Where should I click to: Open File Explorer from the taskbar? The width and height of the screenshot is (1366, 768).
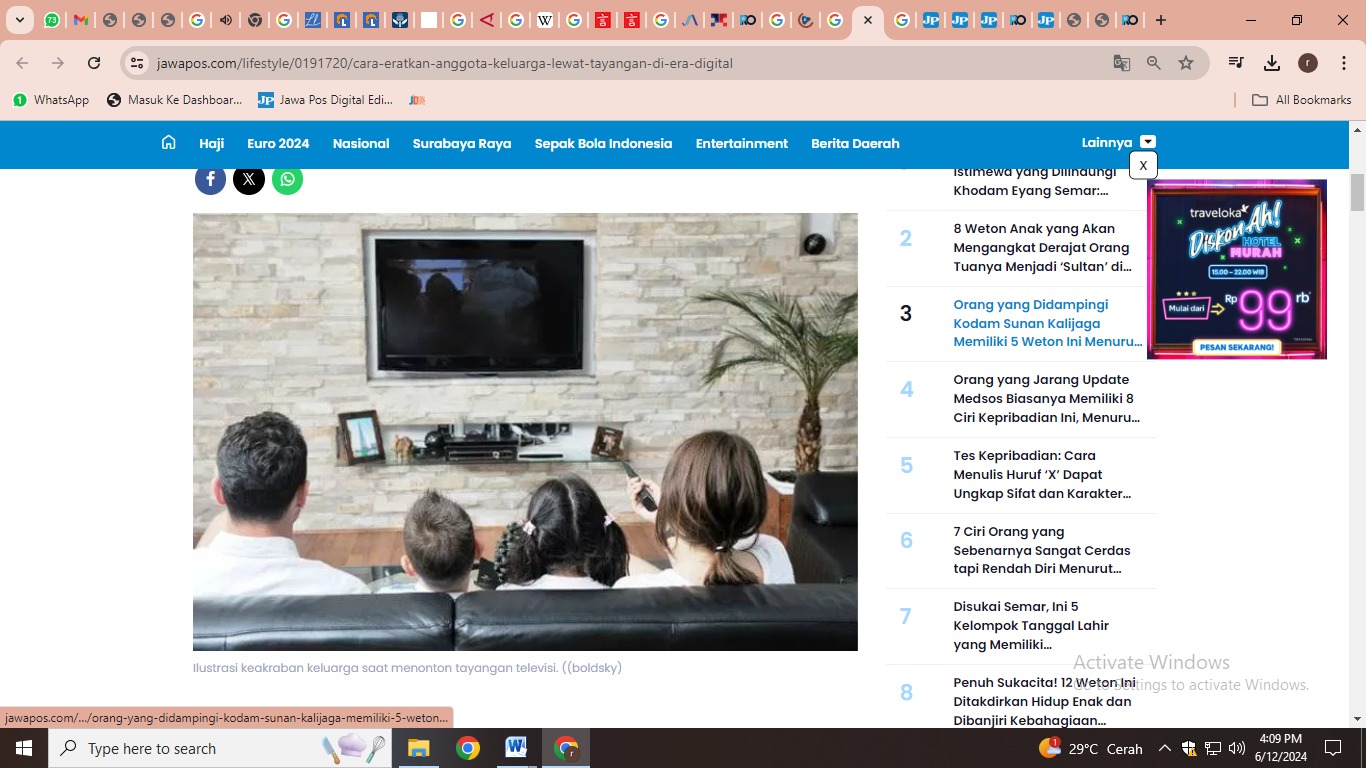click(x=418, y=748)
